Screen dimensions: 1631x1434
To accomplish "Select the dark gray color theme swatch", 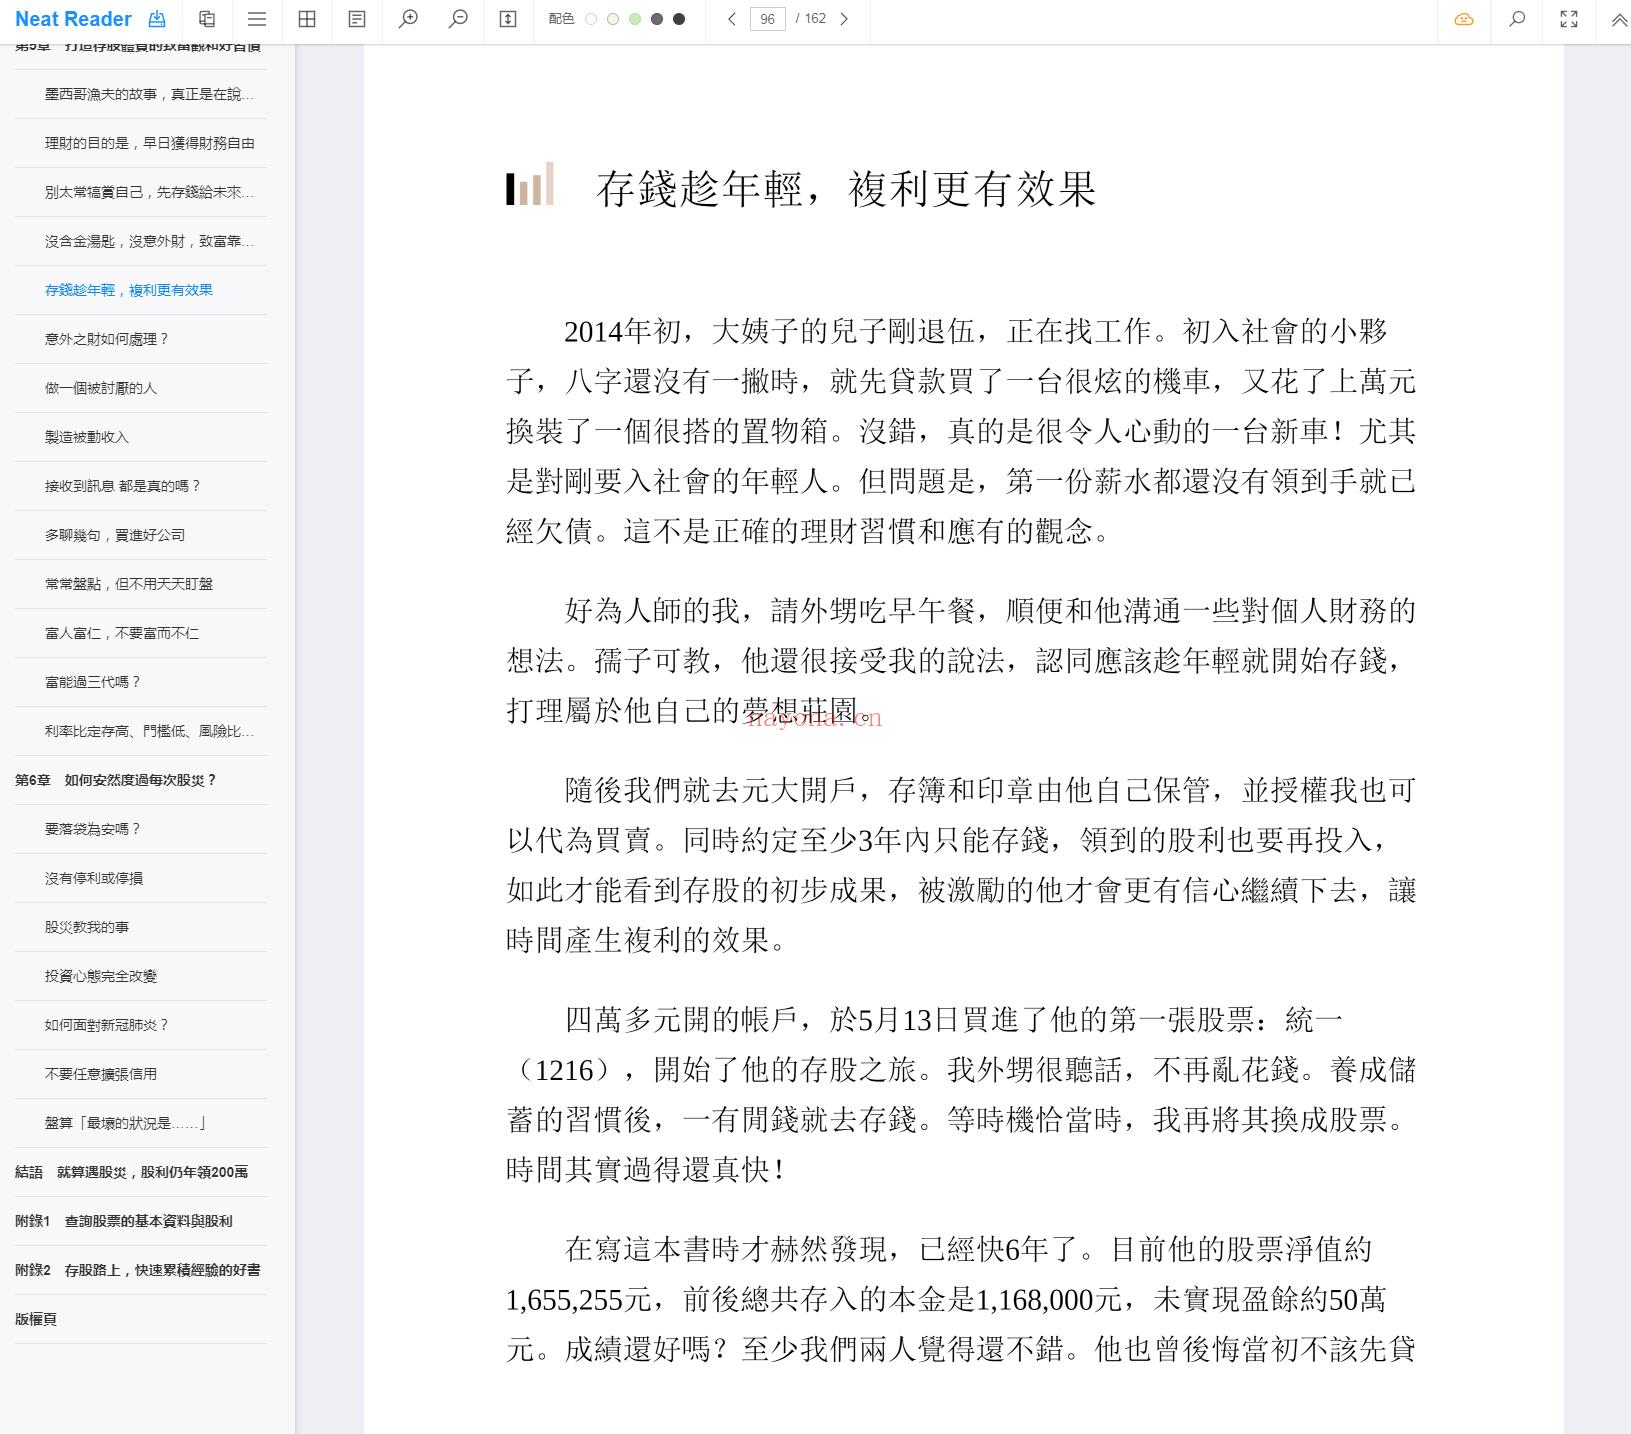I will click(657, 19).
